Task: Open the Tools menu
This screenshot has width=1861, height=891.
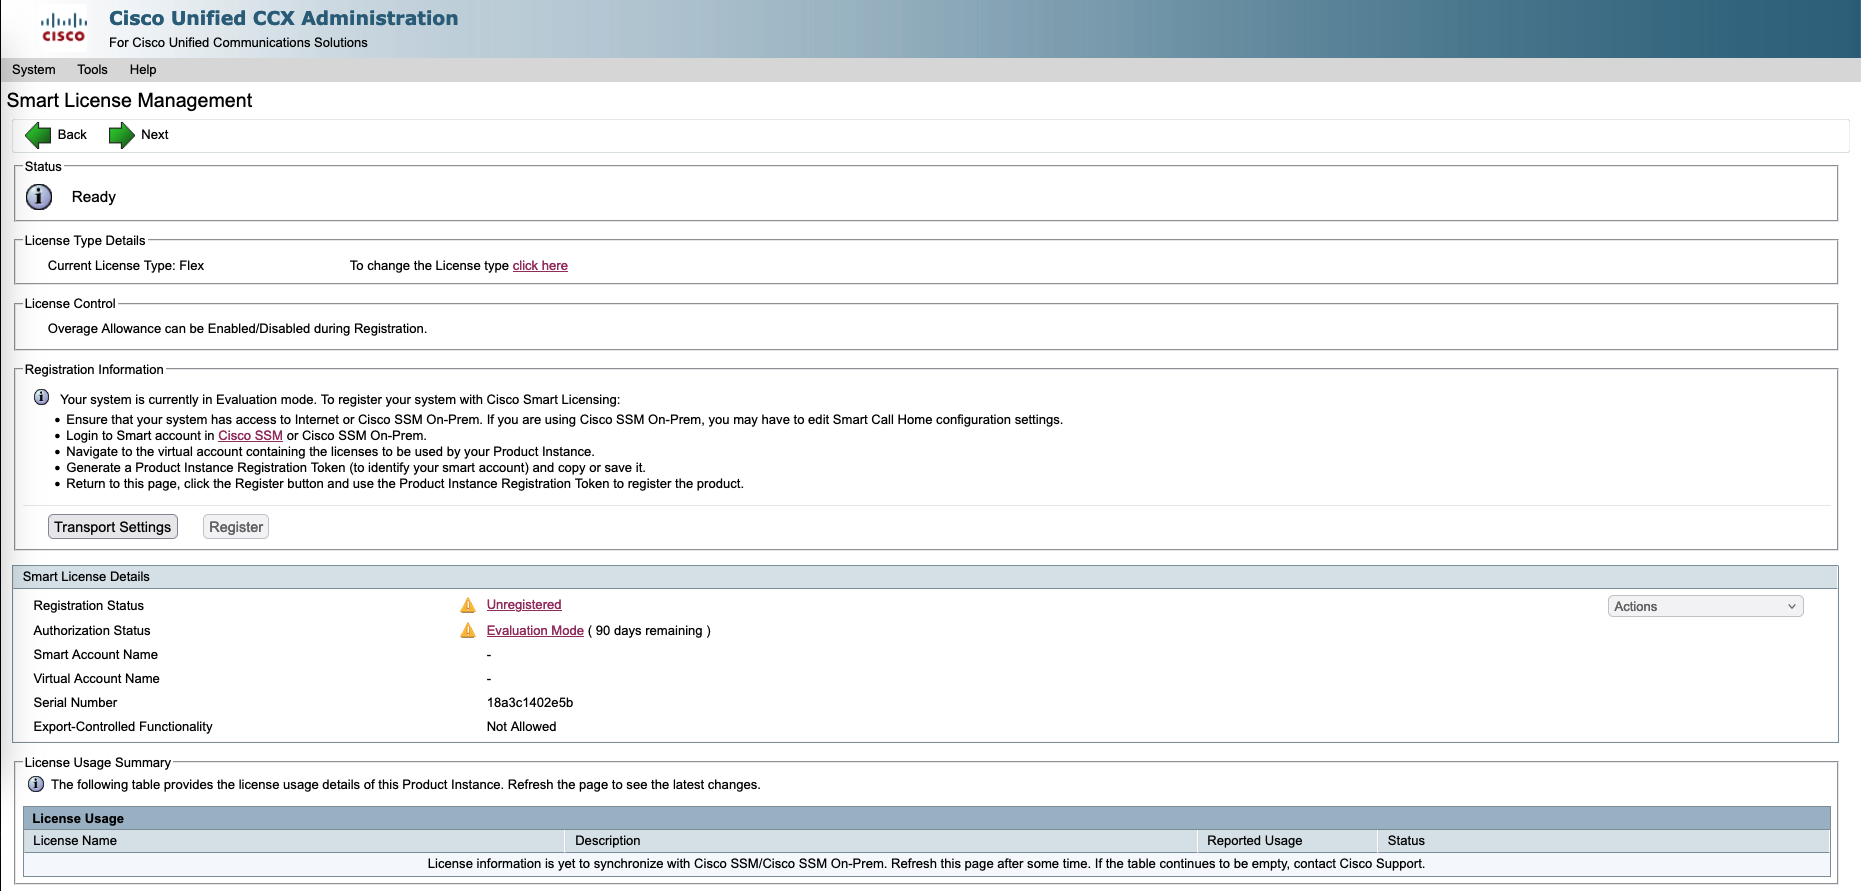Action: click(92, 70)
